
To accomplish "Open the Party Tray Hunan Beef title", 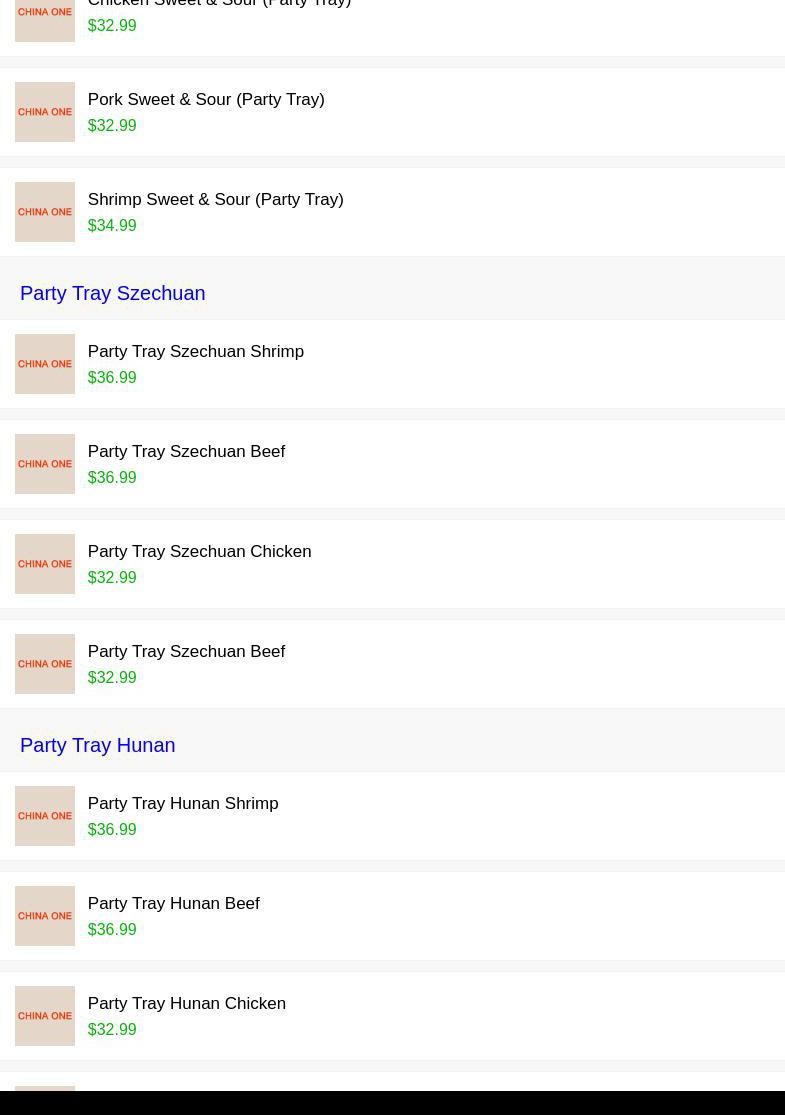I will click(x=174, y=904).
